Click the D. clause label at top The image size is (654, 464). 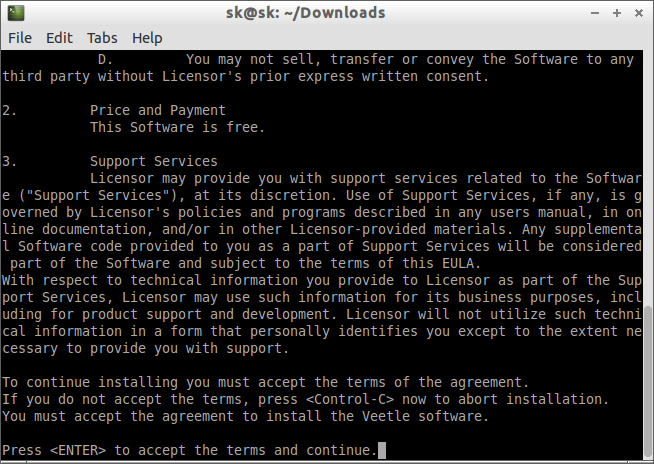click(106, 60)
